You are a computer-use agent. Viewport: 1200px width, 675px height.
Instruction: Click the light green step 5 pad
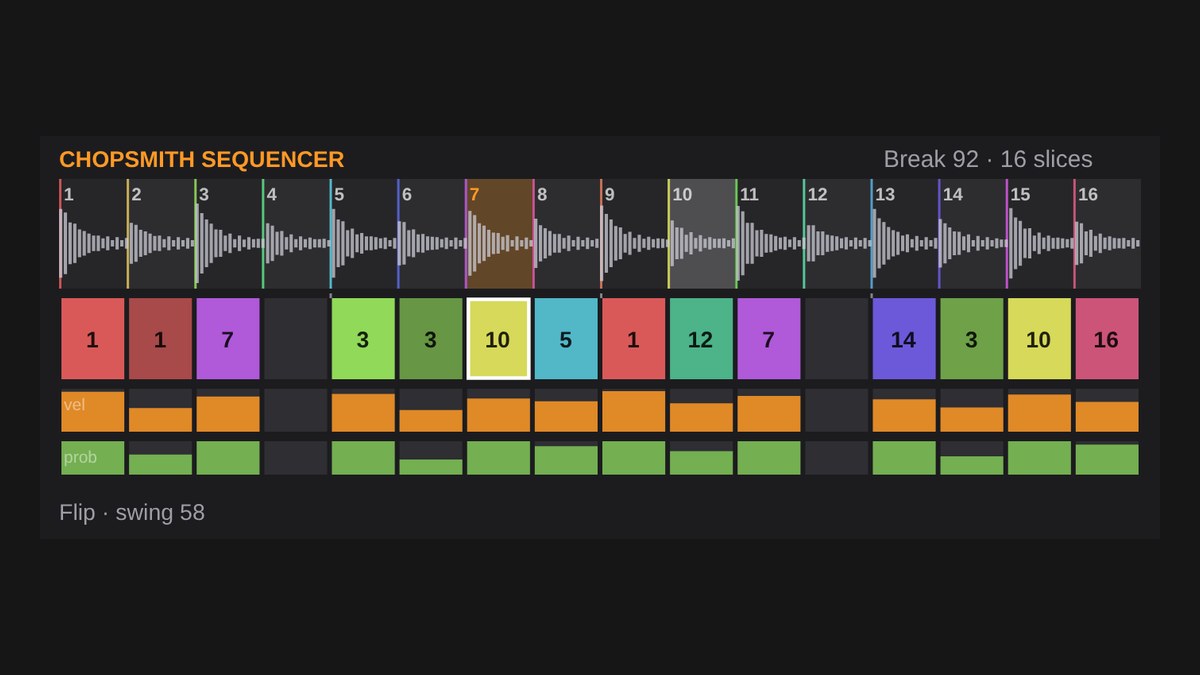point(363,339)
